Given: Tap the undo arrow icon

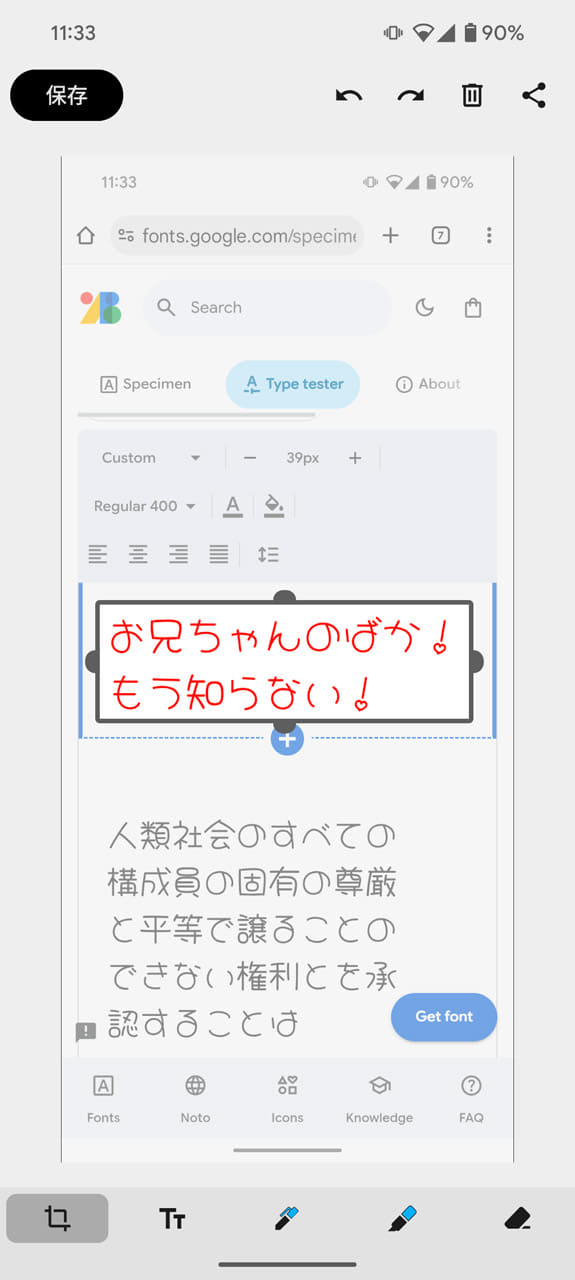Looking at the screenshot, I should pos(348,96).
